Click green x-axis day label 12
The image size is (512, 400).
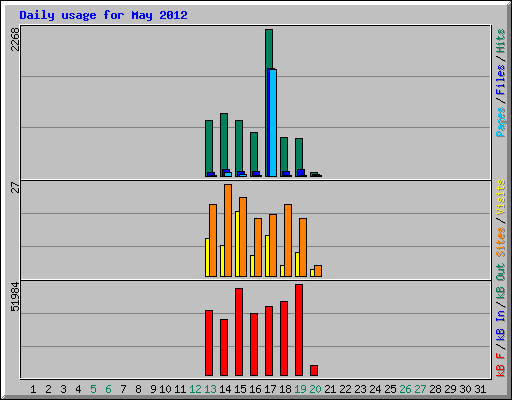195,389
